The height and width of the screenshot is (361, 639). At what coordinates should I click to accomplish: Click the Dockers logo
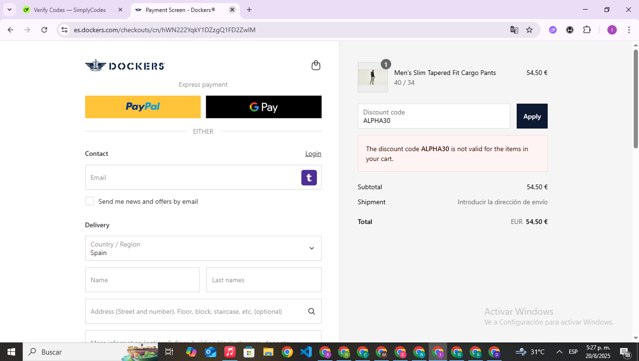[125, 66]
